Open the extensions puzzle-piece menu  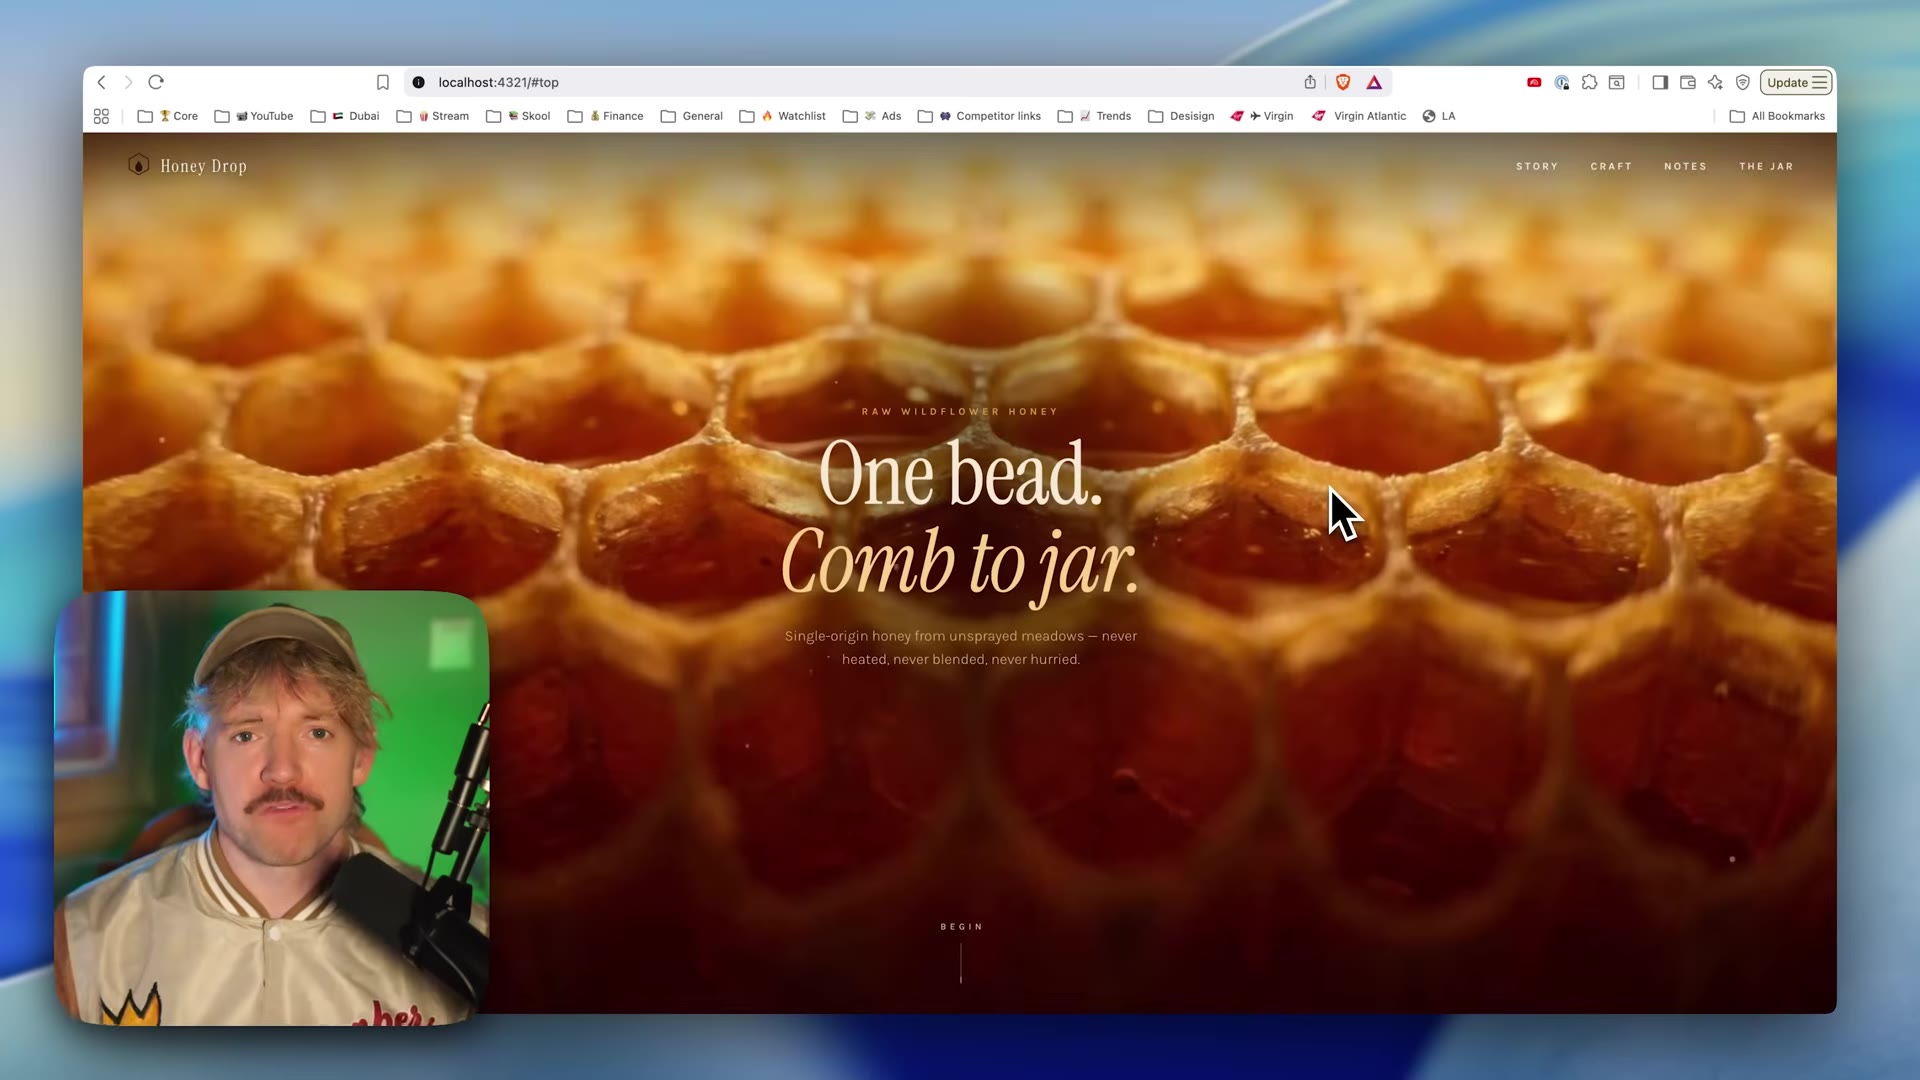(x=1589, y=82)
